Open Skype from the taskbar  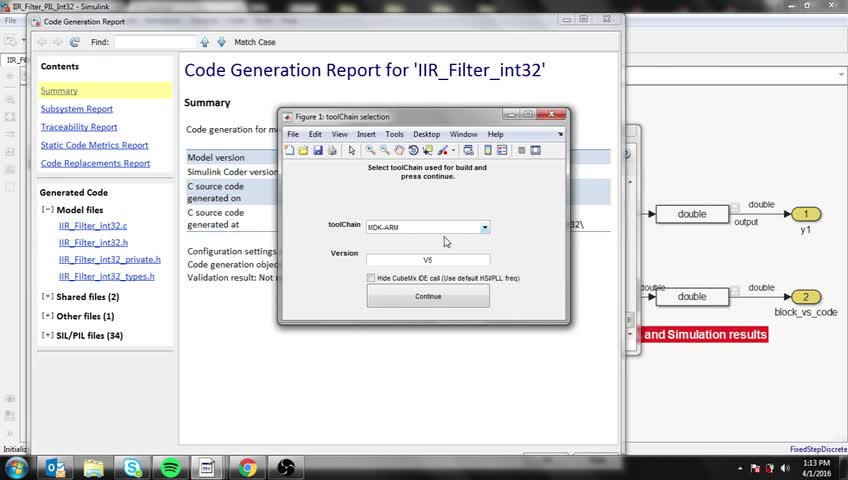(132, 468)
